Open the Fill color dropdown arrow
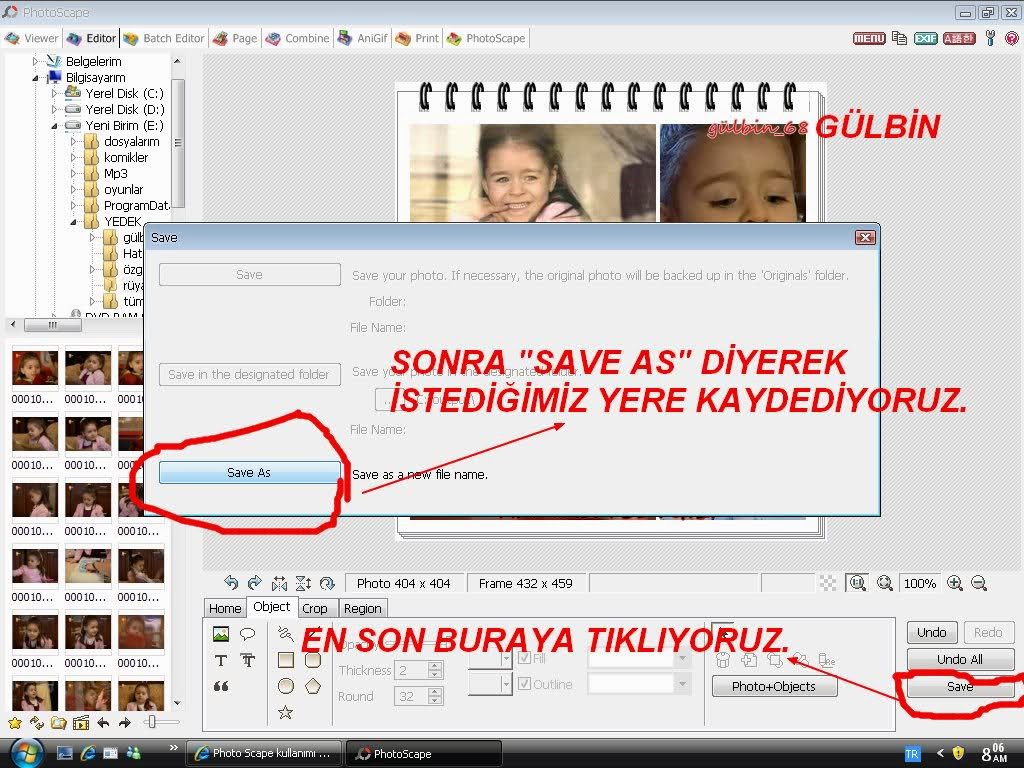Image resolution: width=1024 pixels, height=768 pixels. coord(682,658)
